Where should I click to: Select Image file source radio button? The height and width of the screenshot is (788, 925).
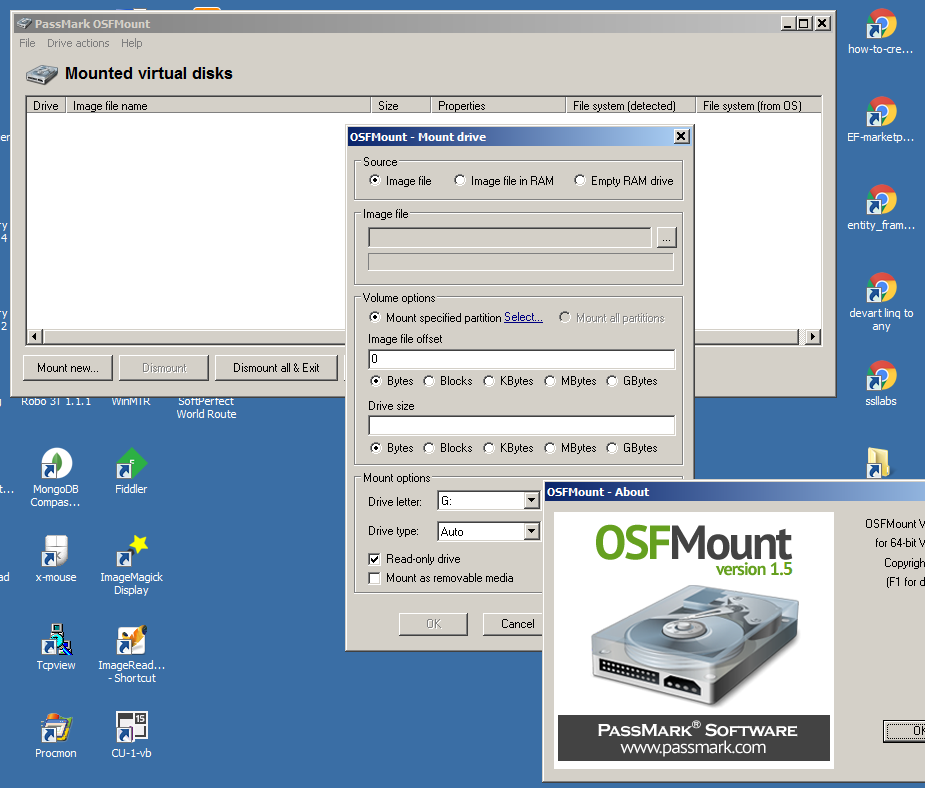374,180
